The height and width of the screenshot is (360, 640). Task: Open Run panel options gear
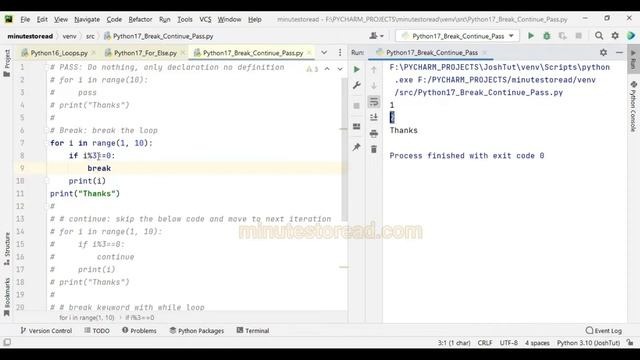click(x=603, y=52)
